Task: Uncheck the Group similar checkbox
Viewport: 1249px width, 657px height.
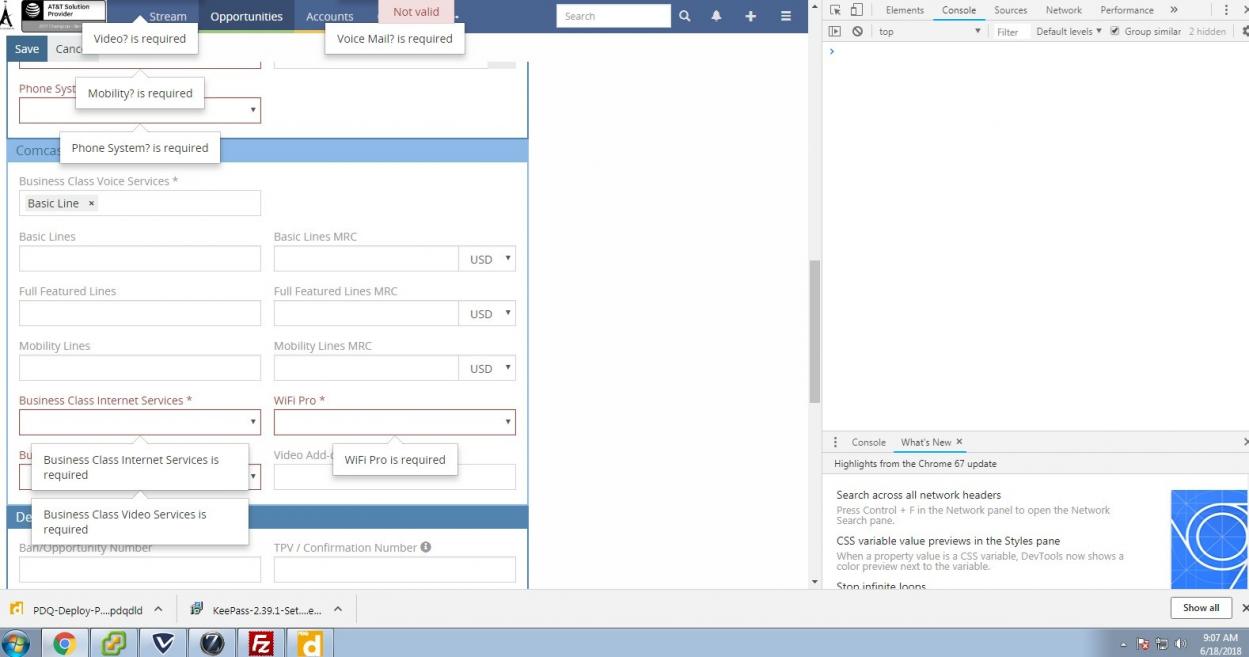Action: [1115, 32]
